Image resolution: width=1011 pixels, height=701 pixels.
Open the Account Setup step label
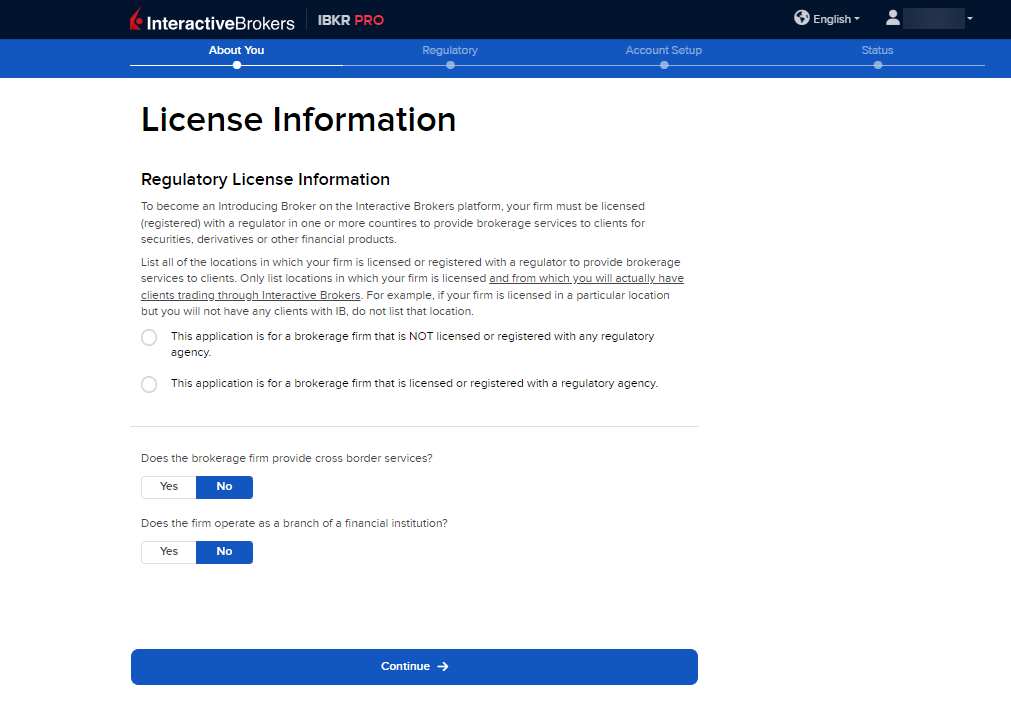(664, 50)
